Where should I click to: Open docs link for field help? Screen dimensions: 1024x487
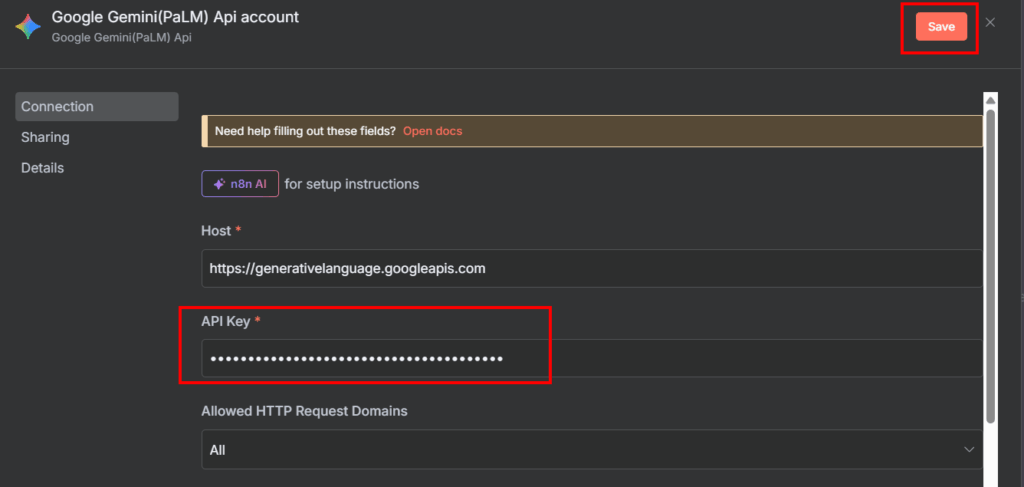point(432,131)
